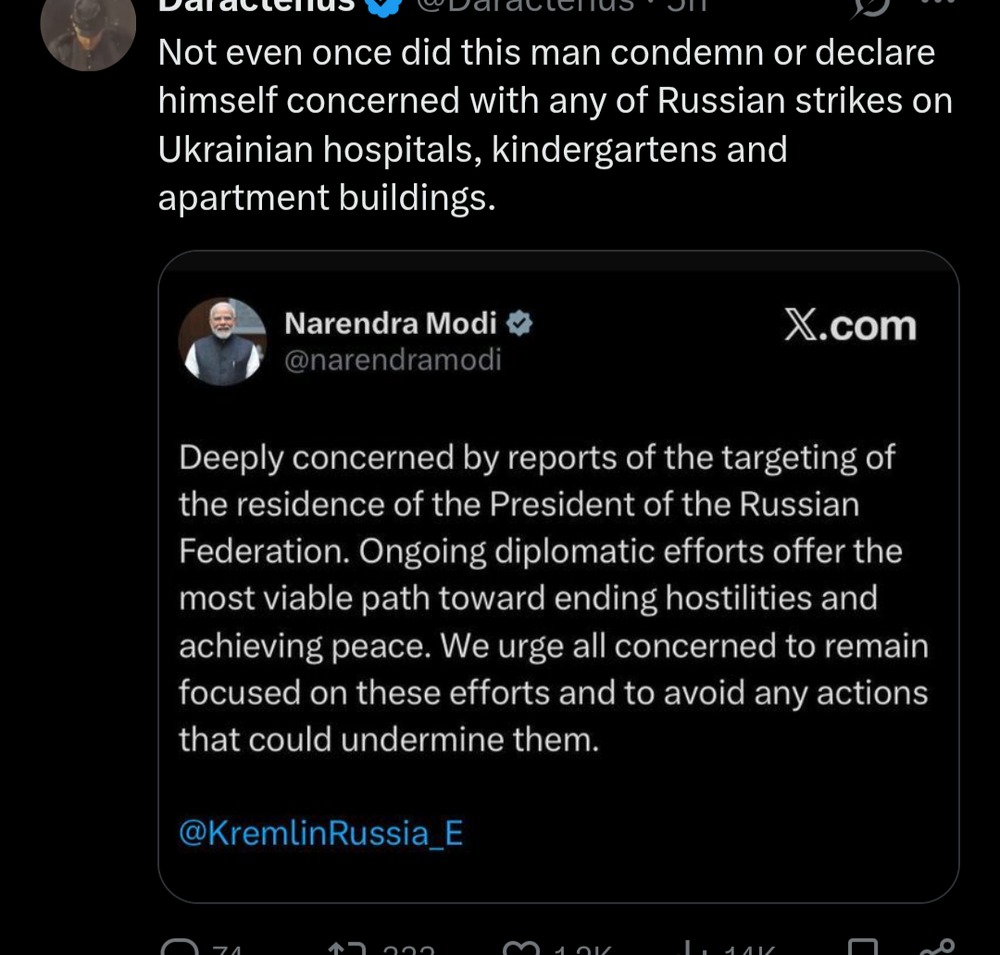Bookmark this tweet
Screen dimensions: 1000x955
coord(862,948)
